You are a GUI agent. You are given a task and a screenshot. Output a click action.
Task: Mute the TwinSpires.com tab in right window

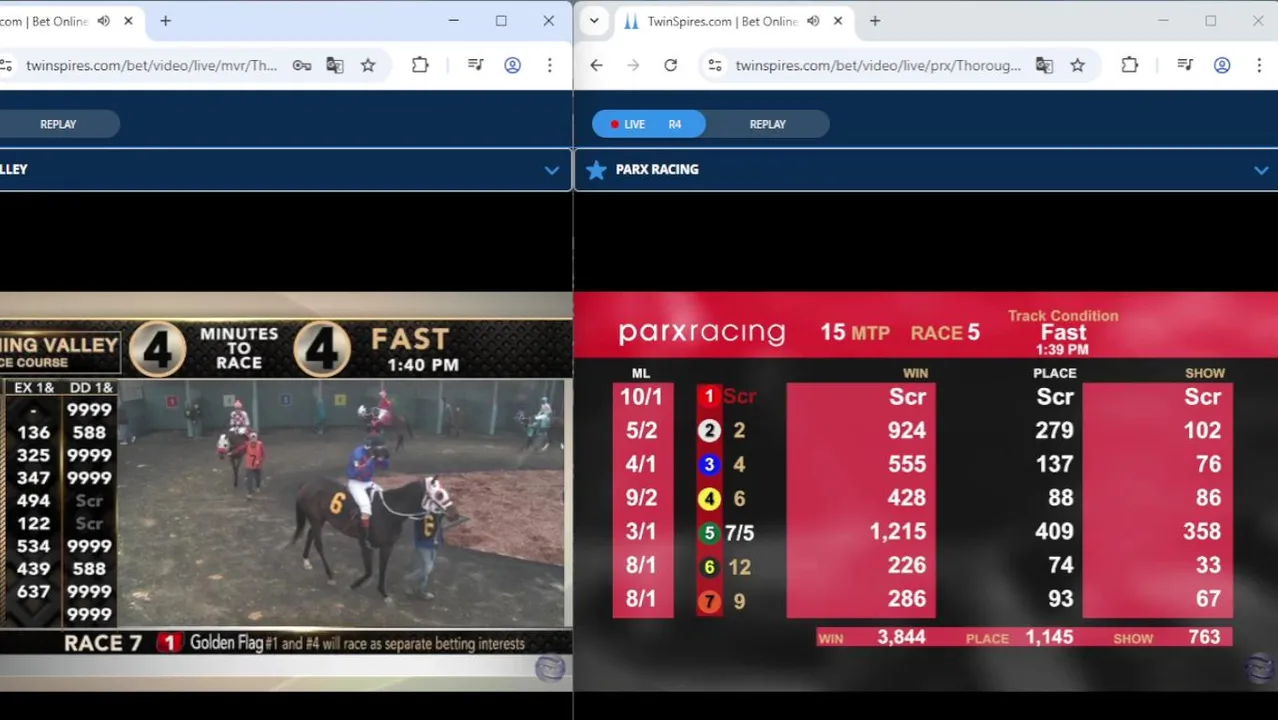pos(813,21)
